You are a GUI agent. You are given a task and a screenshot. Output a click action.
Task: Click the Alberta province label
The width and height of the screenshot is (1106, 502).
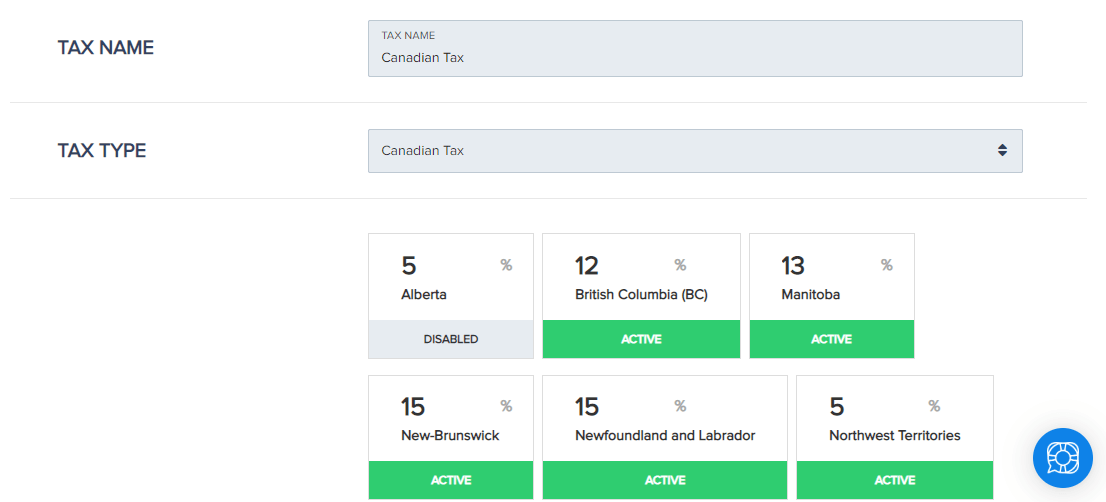point(424,295)
